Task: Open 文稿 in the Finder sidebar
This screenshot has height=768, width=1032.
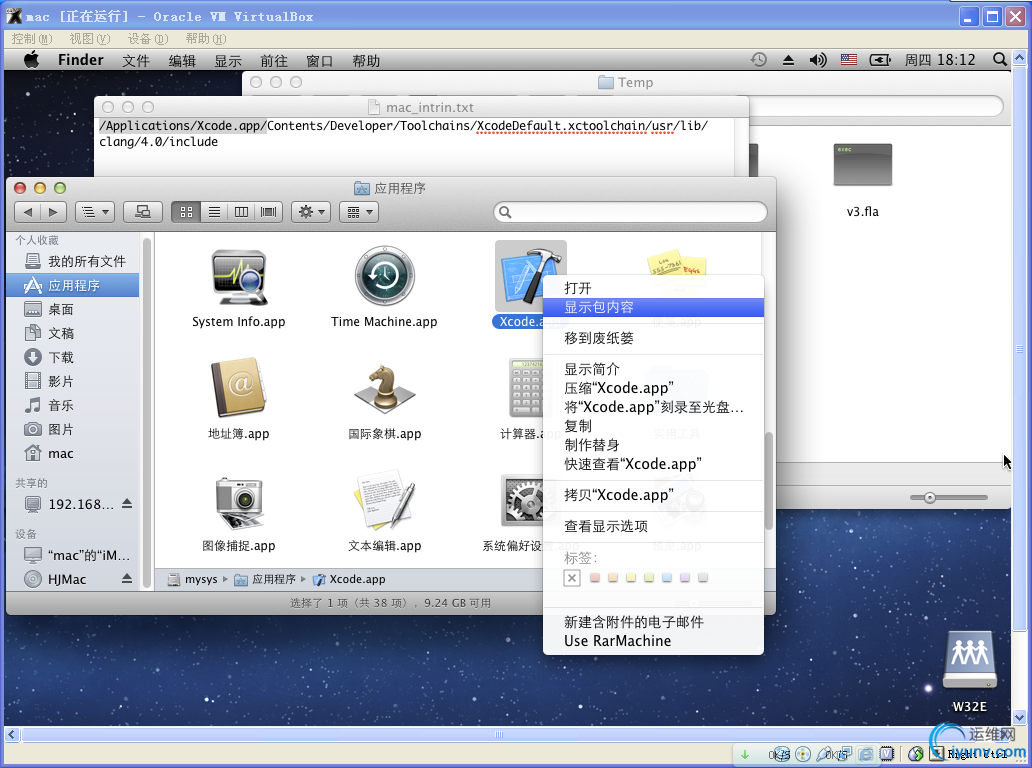Action: 74,334
